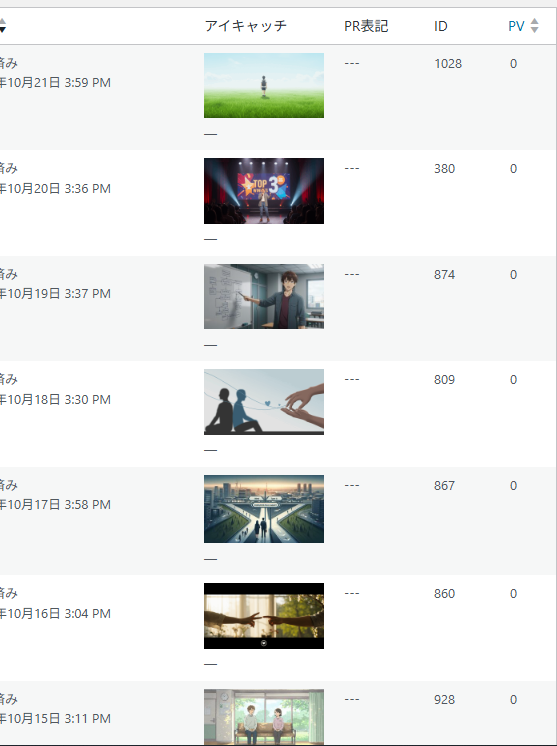Image resolution: width=557 pixels, height=746 pixels.
Task: Select the post ID 380 cell
Action: click(444, 169)
